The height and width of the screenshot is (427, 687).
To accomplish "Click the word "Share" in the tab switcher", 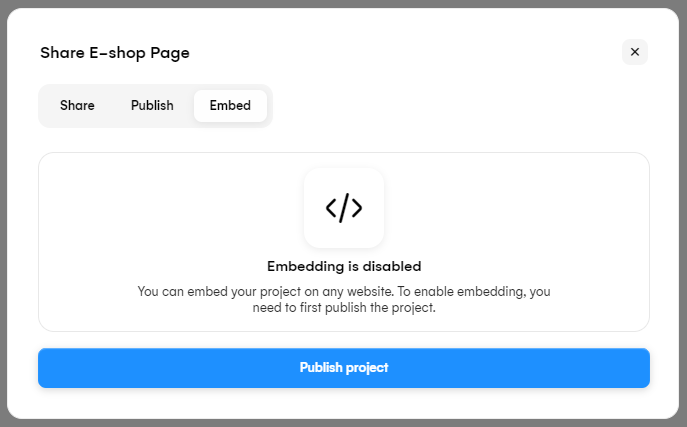I will point(77,105).
